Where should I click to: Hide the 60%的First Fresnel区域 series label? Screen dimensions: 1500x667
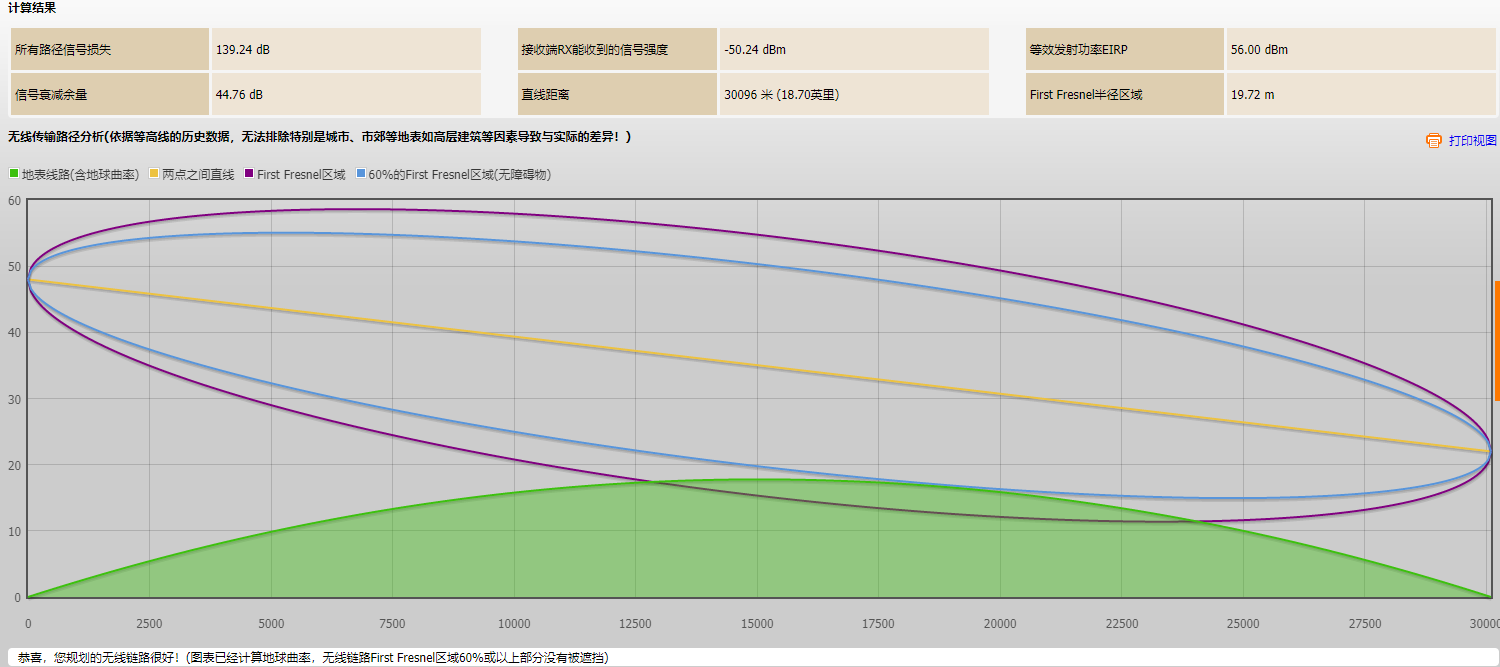[x=460, y=174]
